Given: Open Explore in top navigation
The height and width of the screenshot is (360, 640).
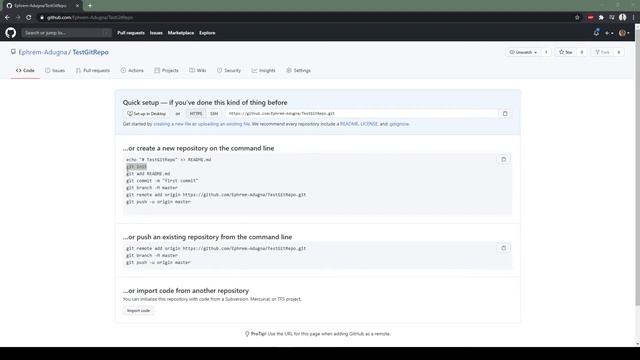Looking at the screenshot, I should (207, 33).
